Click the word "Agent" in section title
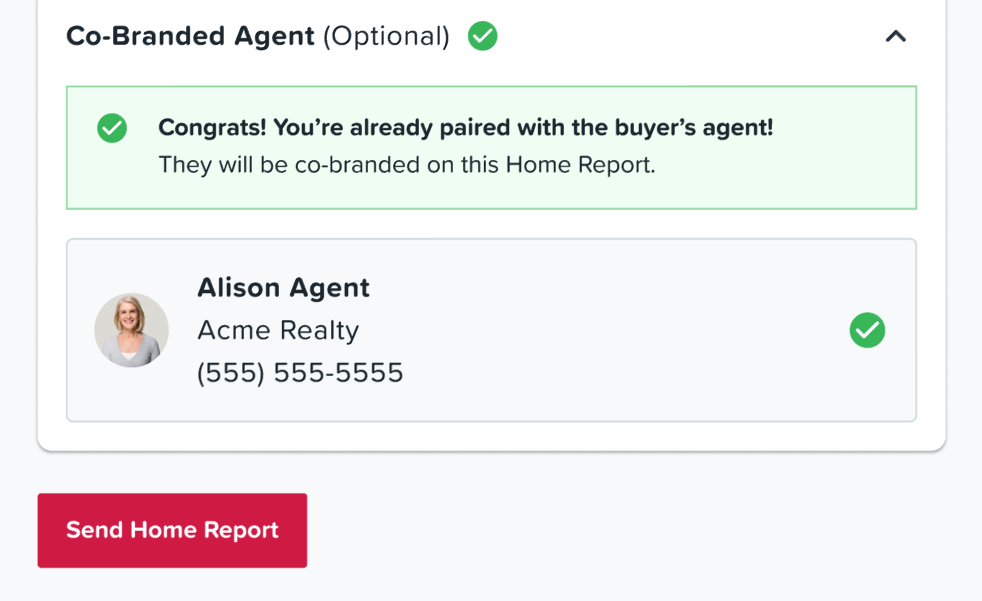 [x=274, y=36]
